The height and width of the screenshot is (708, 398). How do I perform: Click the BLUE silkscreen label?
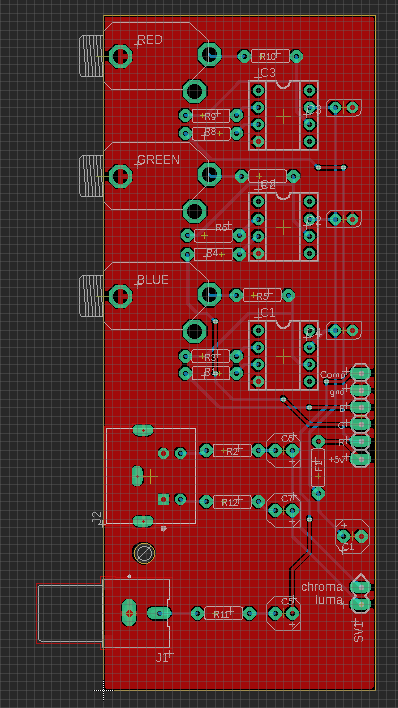point(153,280)
